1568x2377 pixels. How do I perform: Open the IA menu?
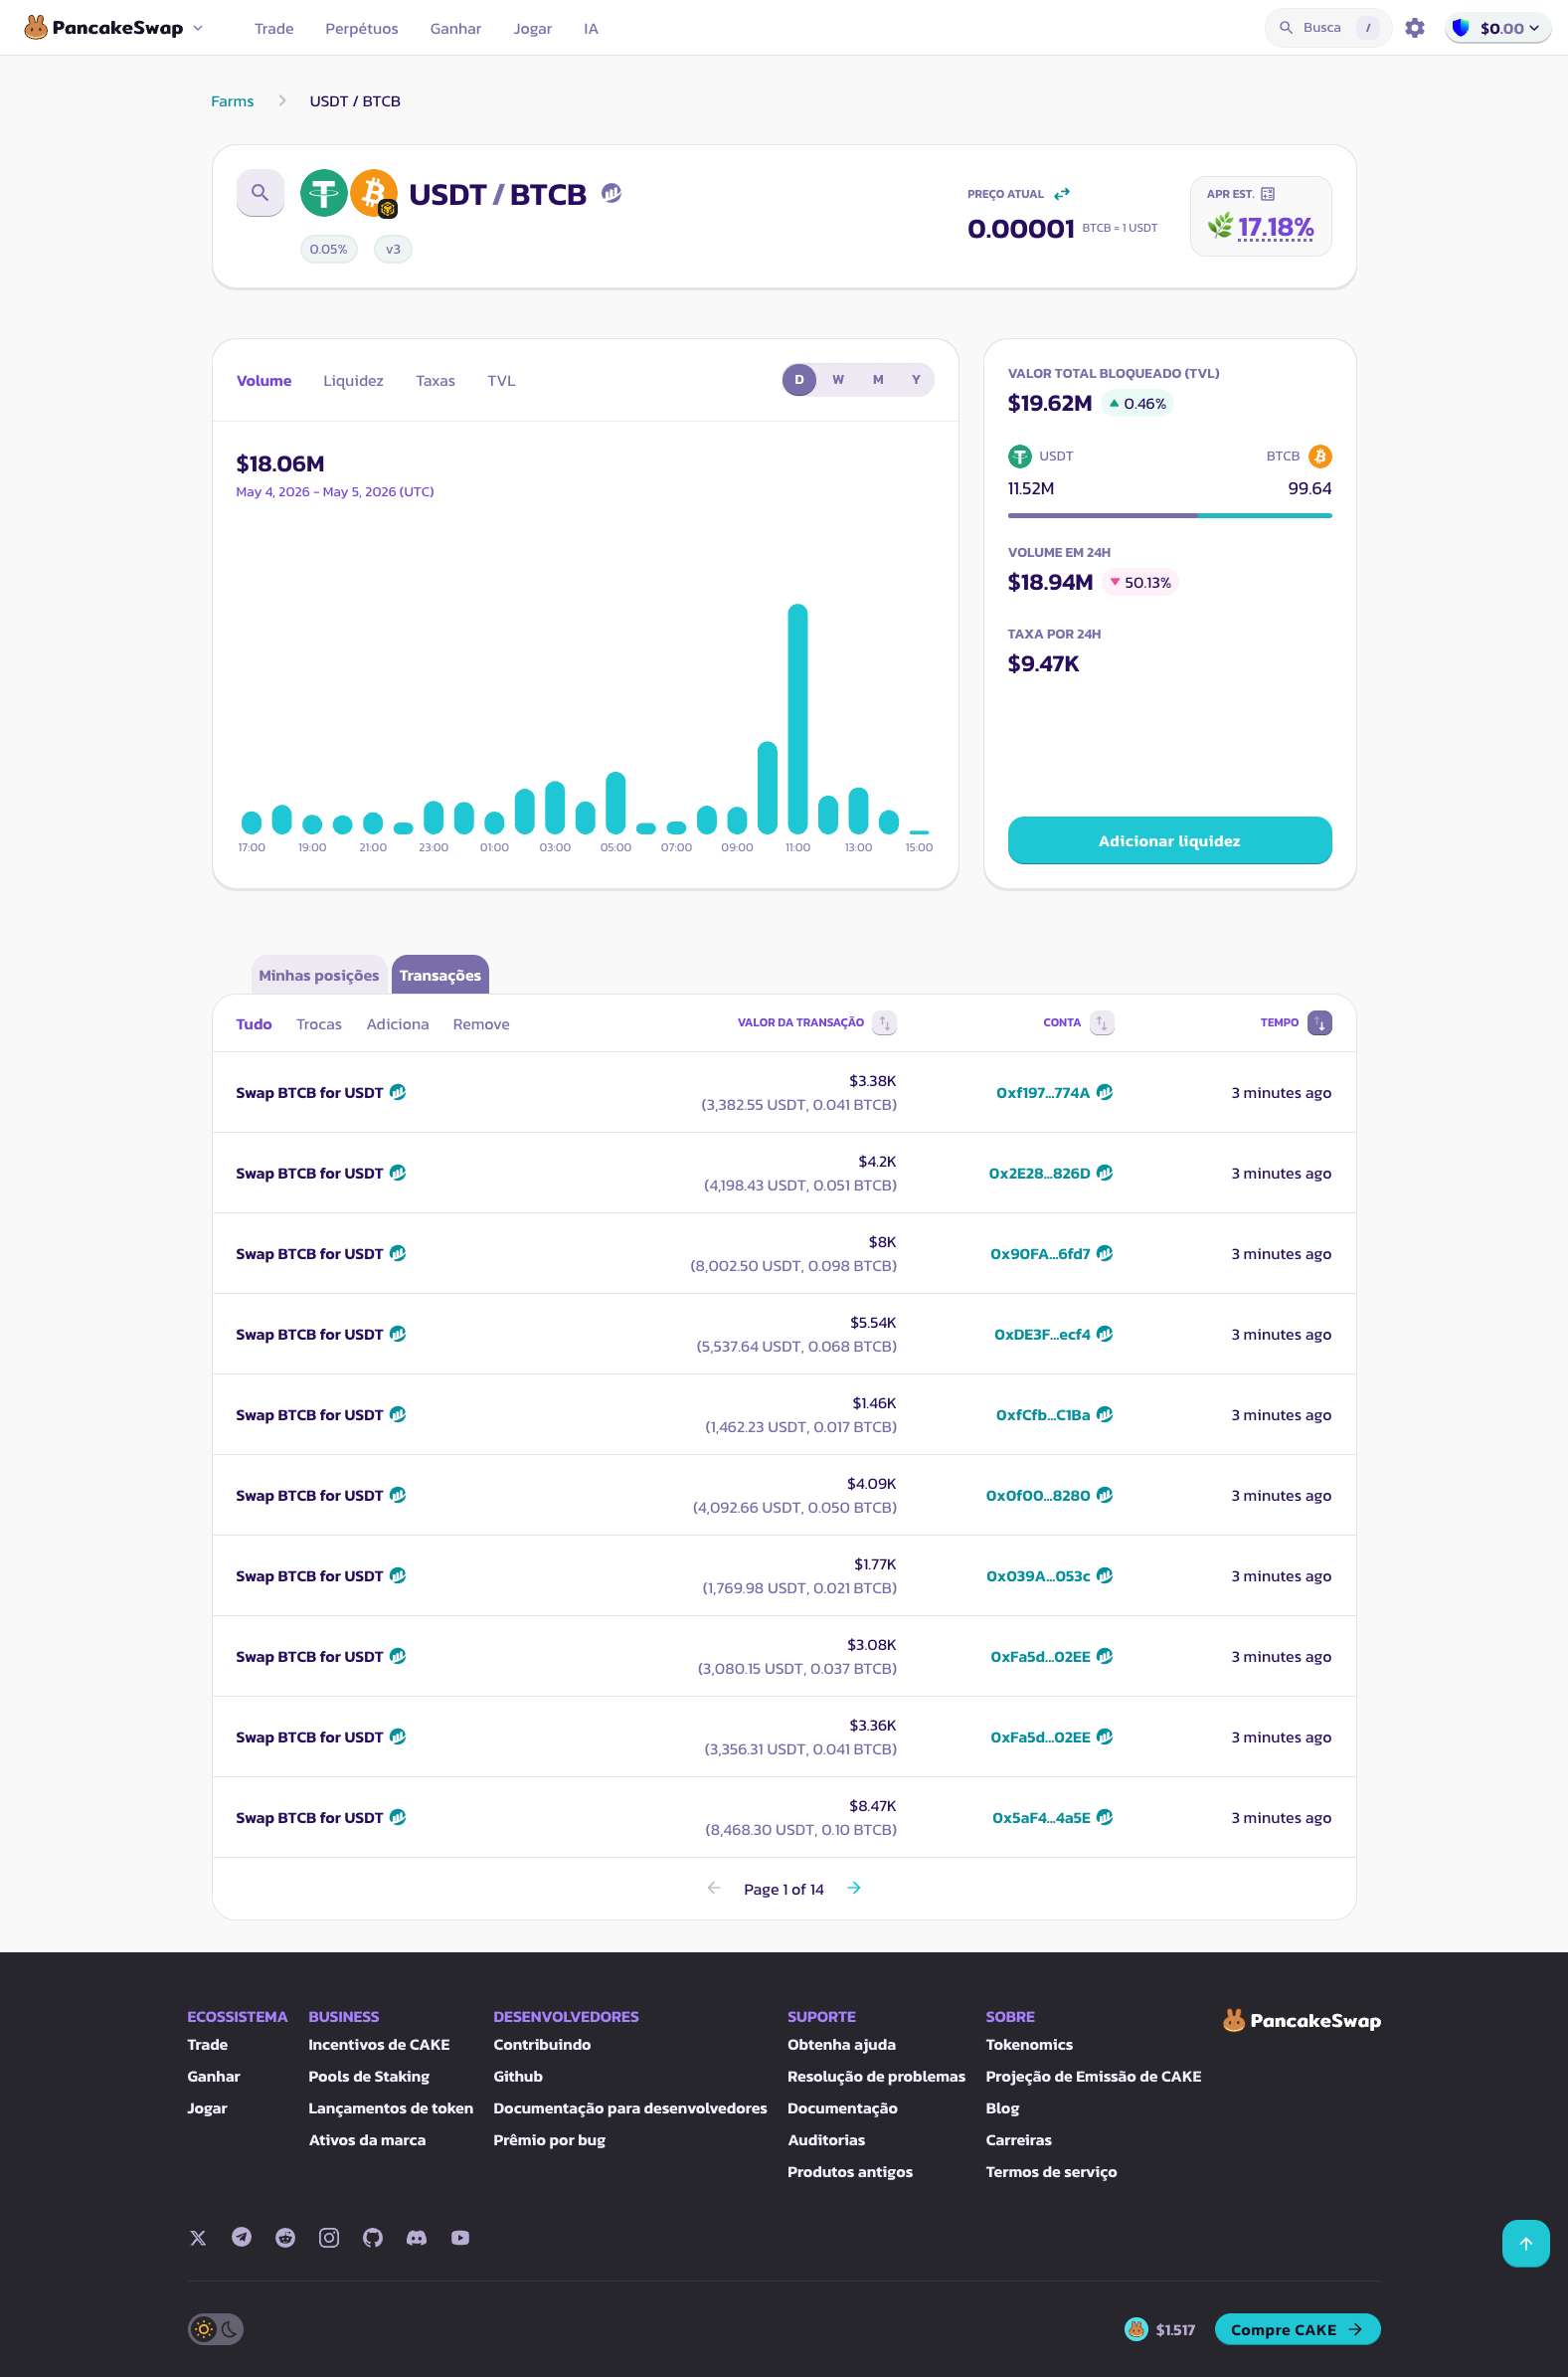coord(591,29)
